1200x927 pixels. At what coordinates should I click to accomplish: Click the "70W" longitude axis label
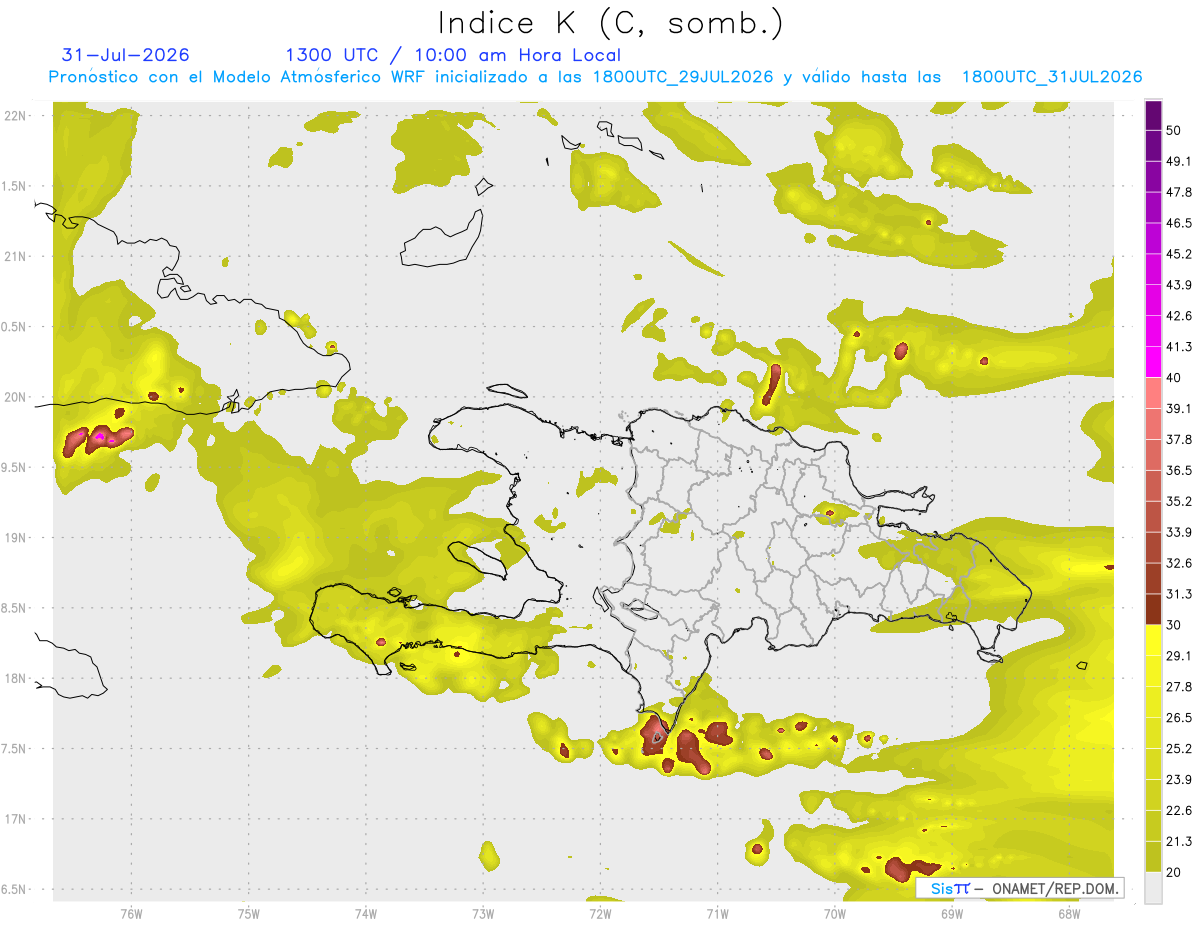(x=834, y=913)
